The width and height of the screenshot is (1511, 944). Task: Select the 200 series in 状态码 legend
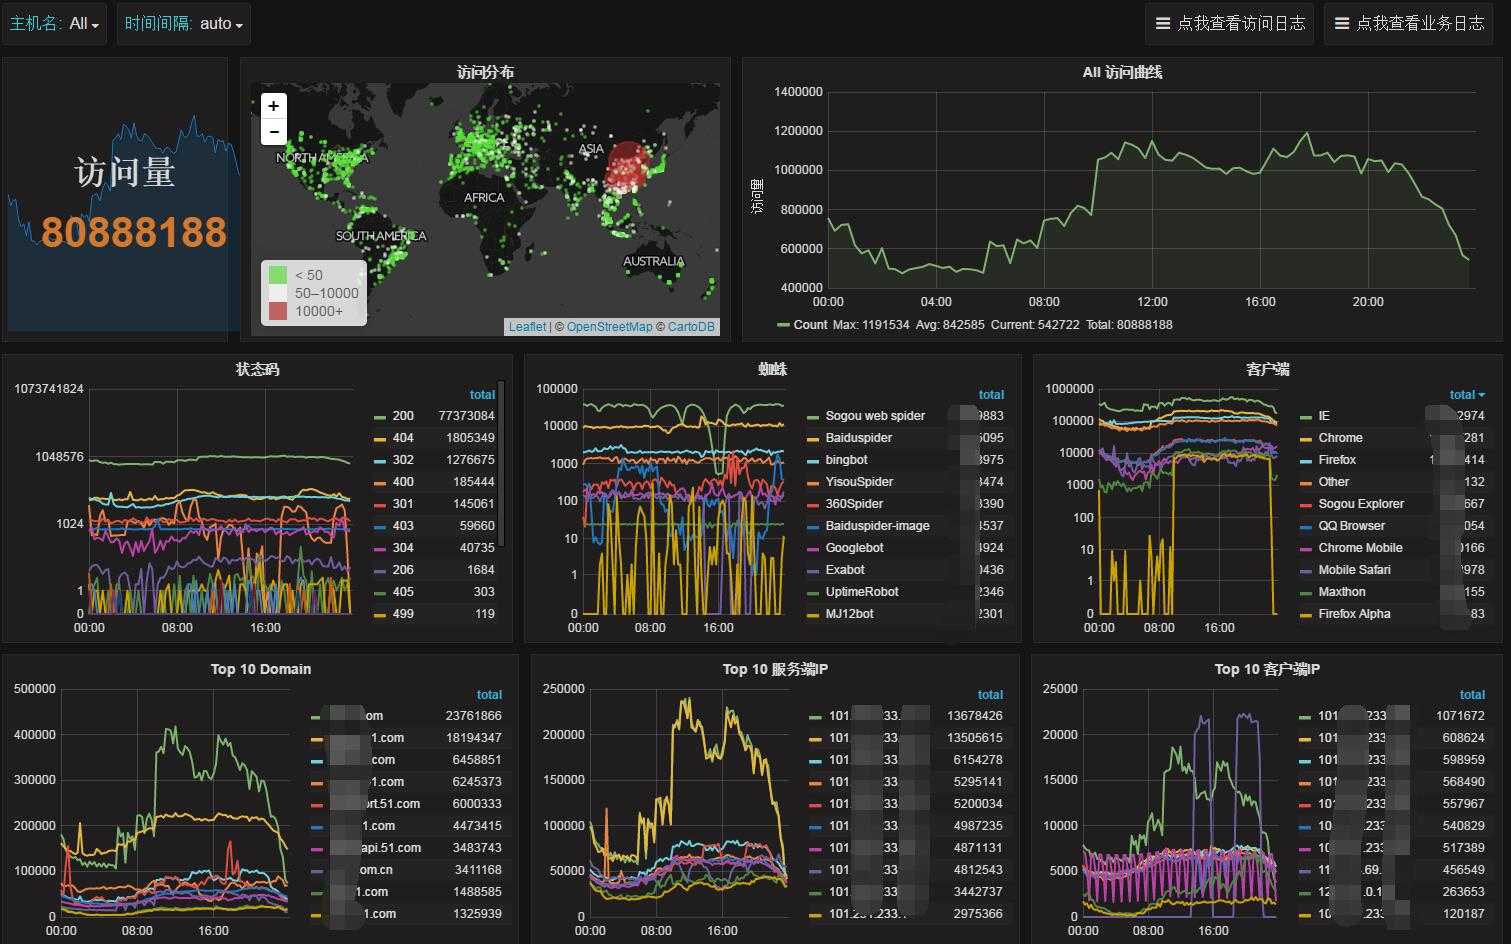coord(403,416)
